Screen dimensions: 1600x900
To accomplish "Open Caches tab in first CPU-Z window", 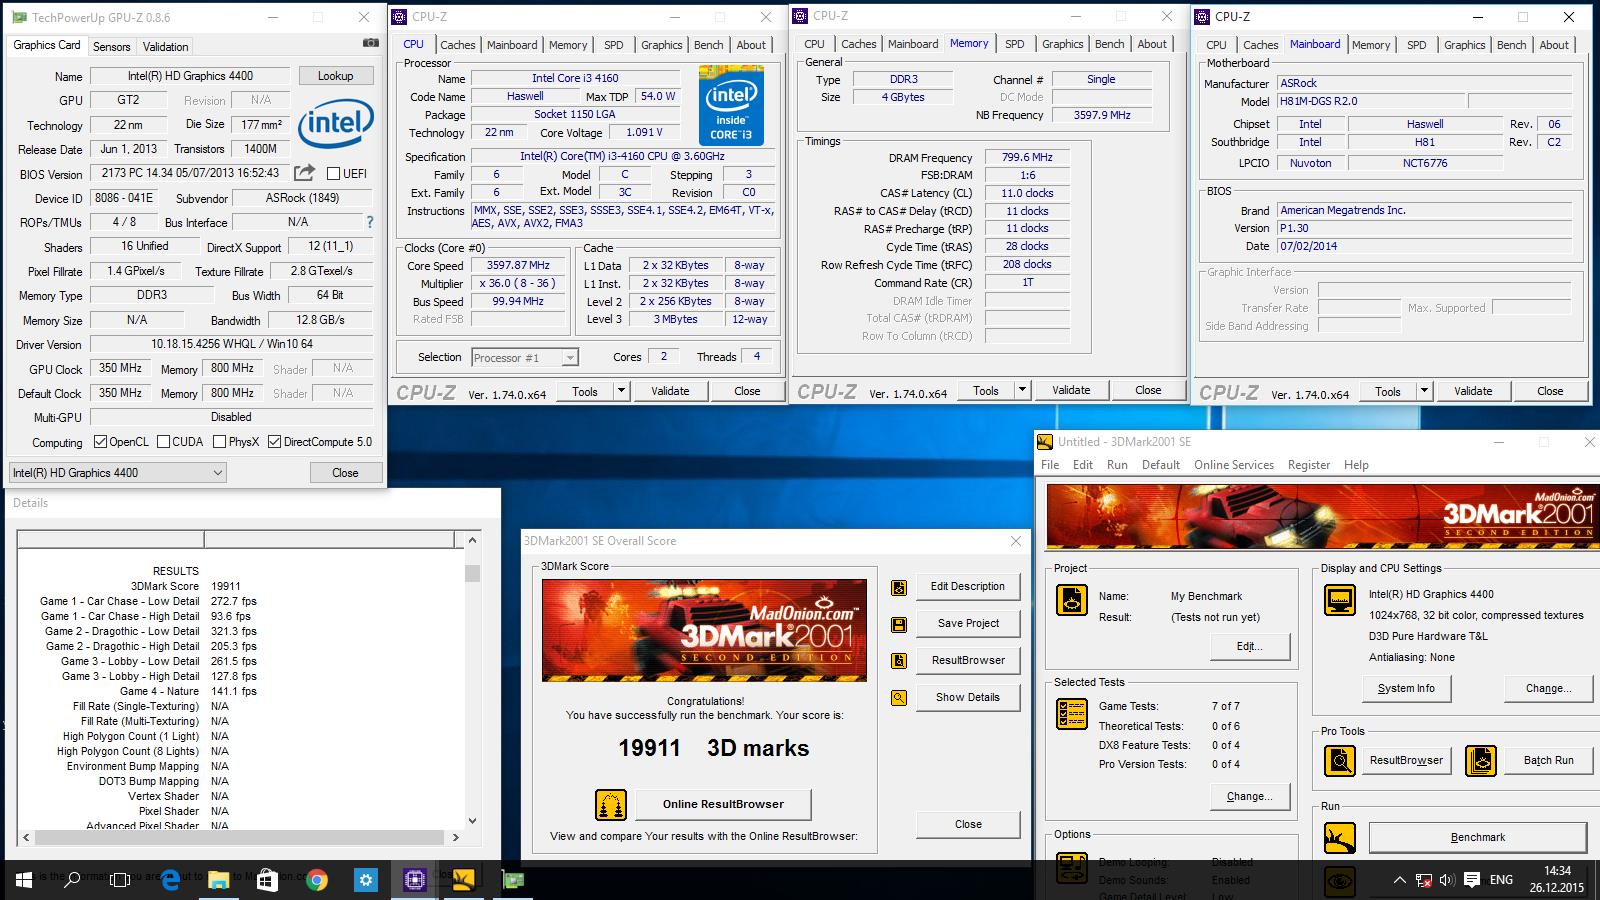I will pyautogui.click(x=458, y=45).
